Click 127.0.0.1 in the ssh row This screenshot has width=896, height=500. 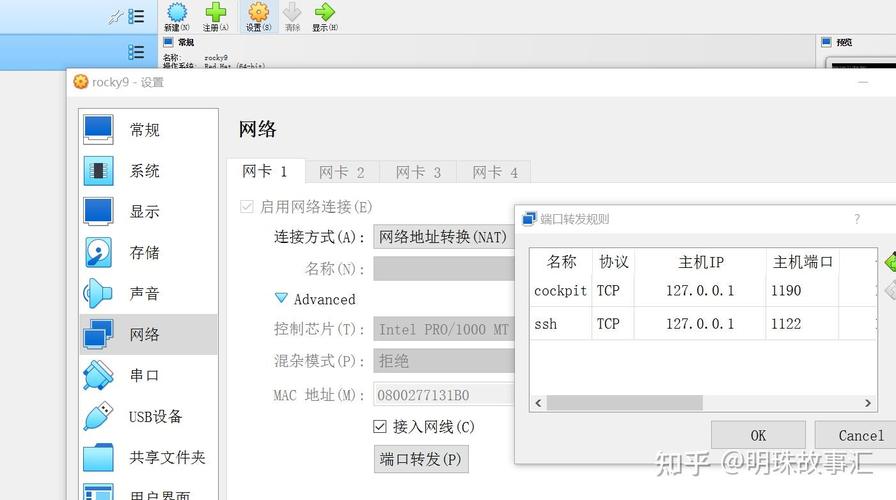[x=700, y=324]
